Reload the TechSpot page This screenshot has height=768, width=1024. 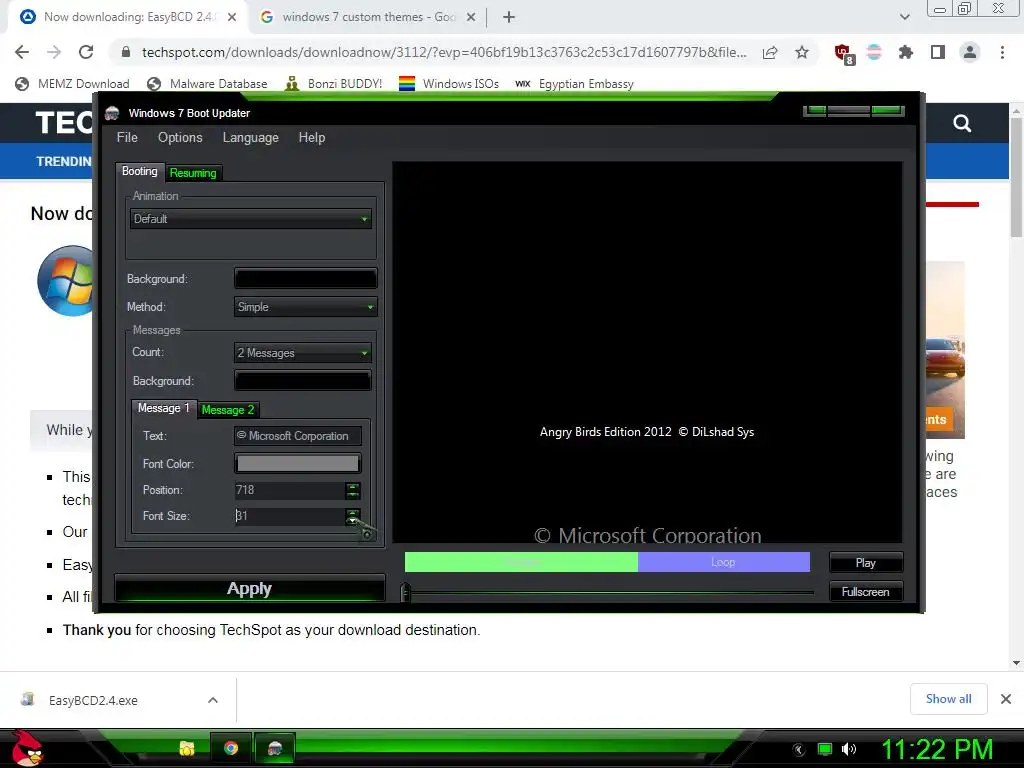coord(86,52)
